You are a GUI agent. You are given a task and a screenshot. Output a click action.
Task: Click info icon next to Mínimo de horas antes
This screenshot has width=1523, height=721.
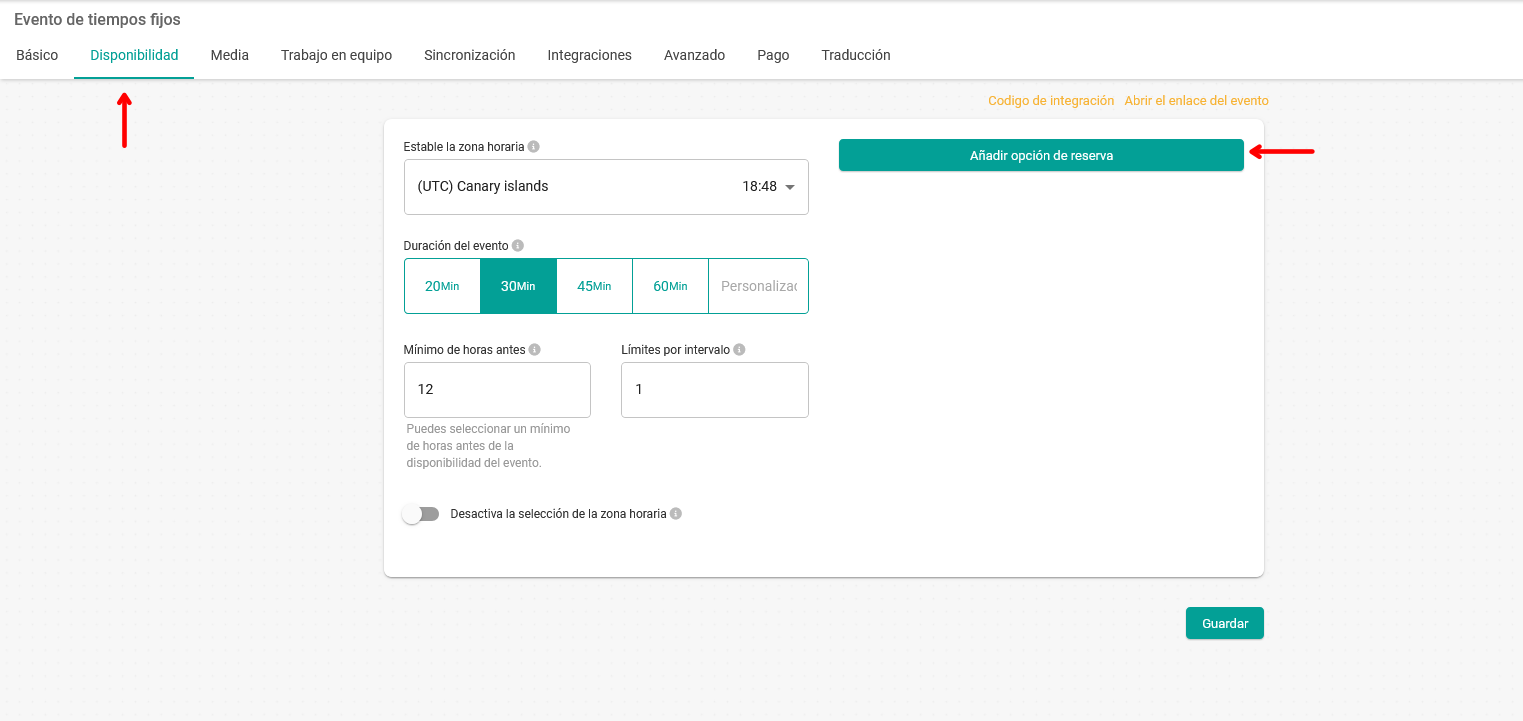(x=535, y=350)
